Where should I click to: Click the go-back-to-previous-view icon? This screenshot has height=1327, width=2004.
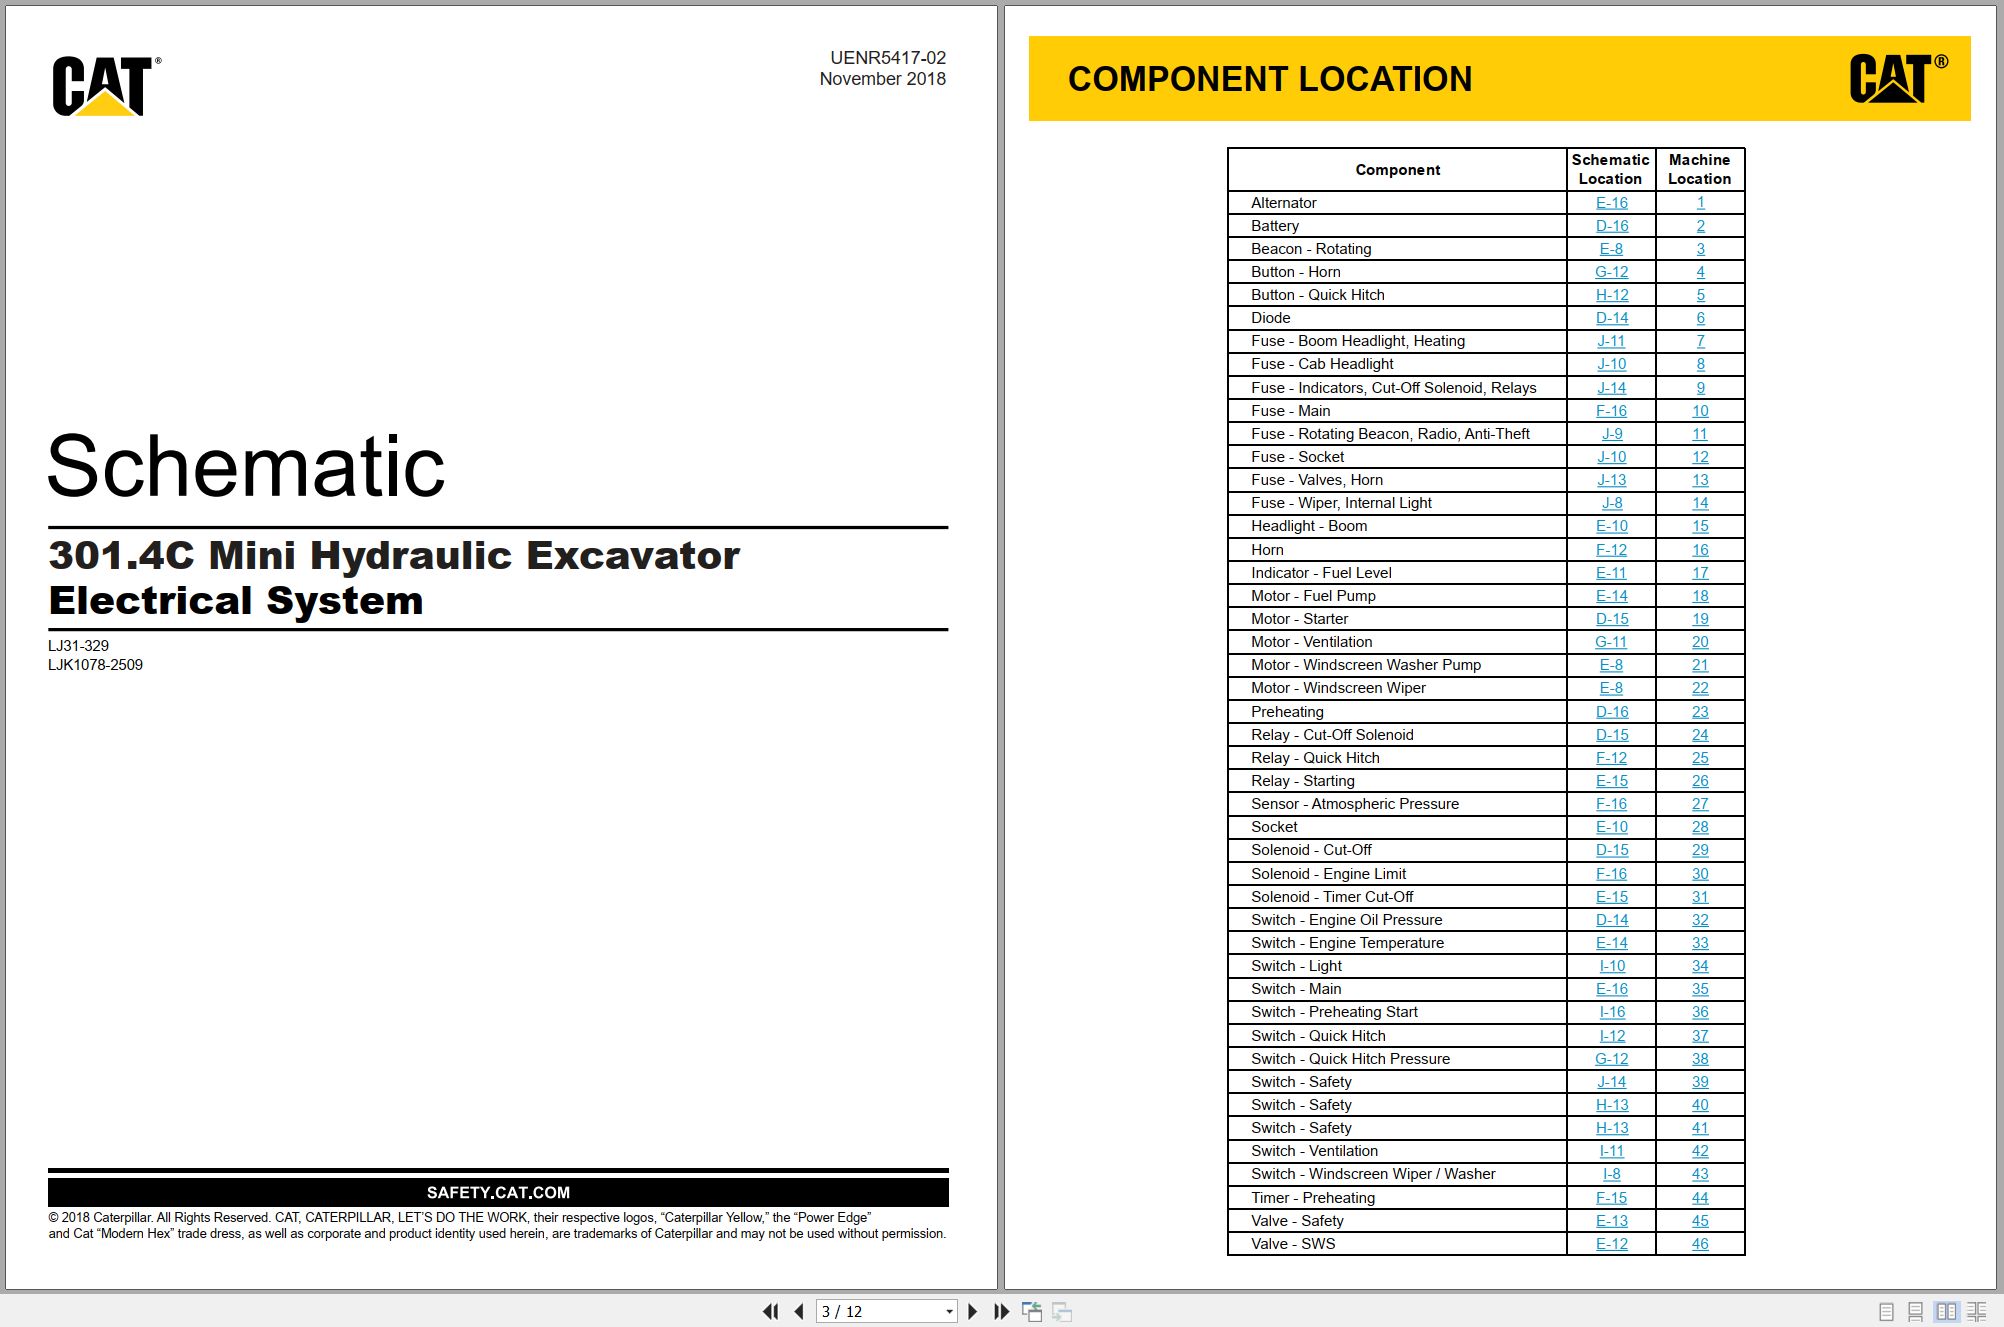(1032, 1311)
